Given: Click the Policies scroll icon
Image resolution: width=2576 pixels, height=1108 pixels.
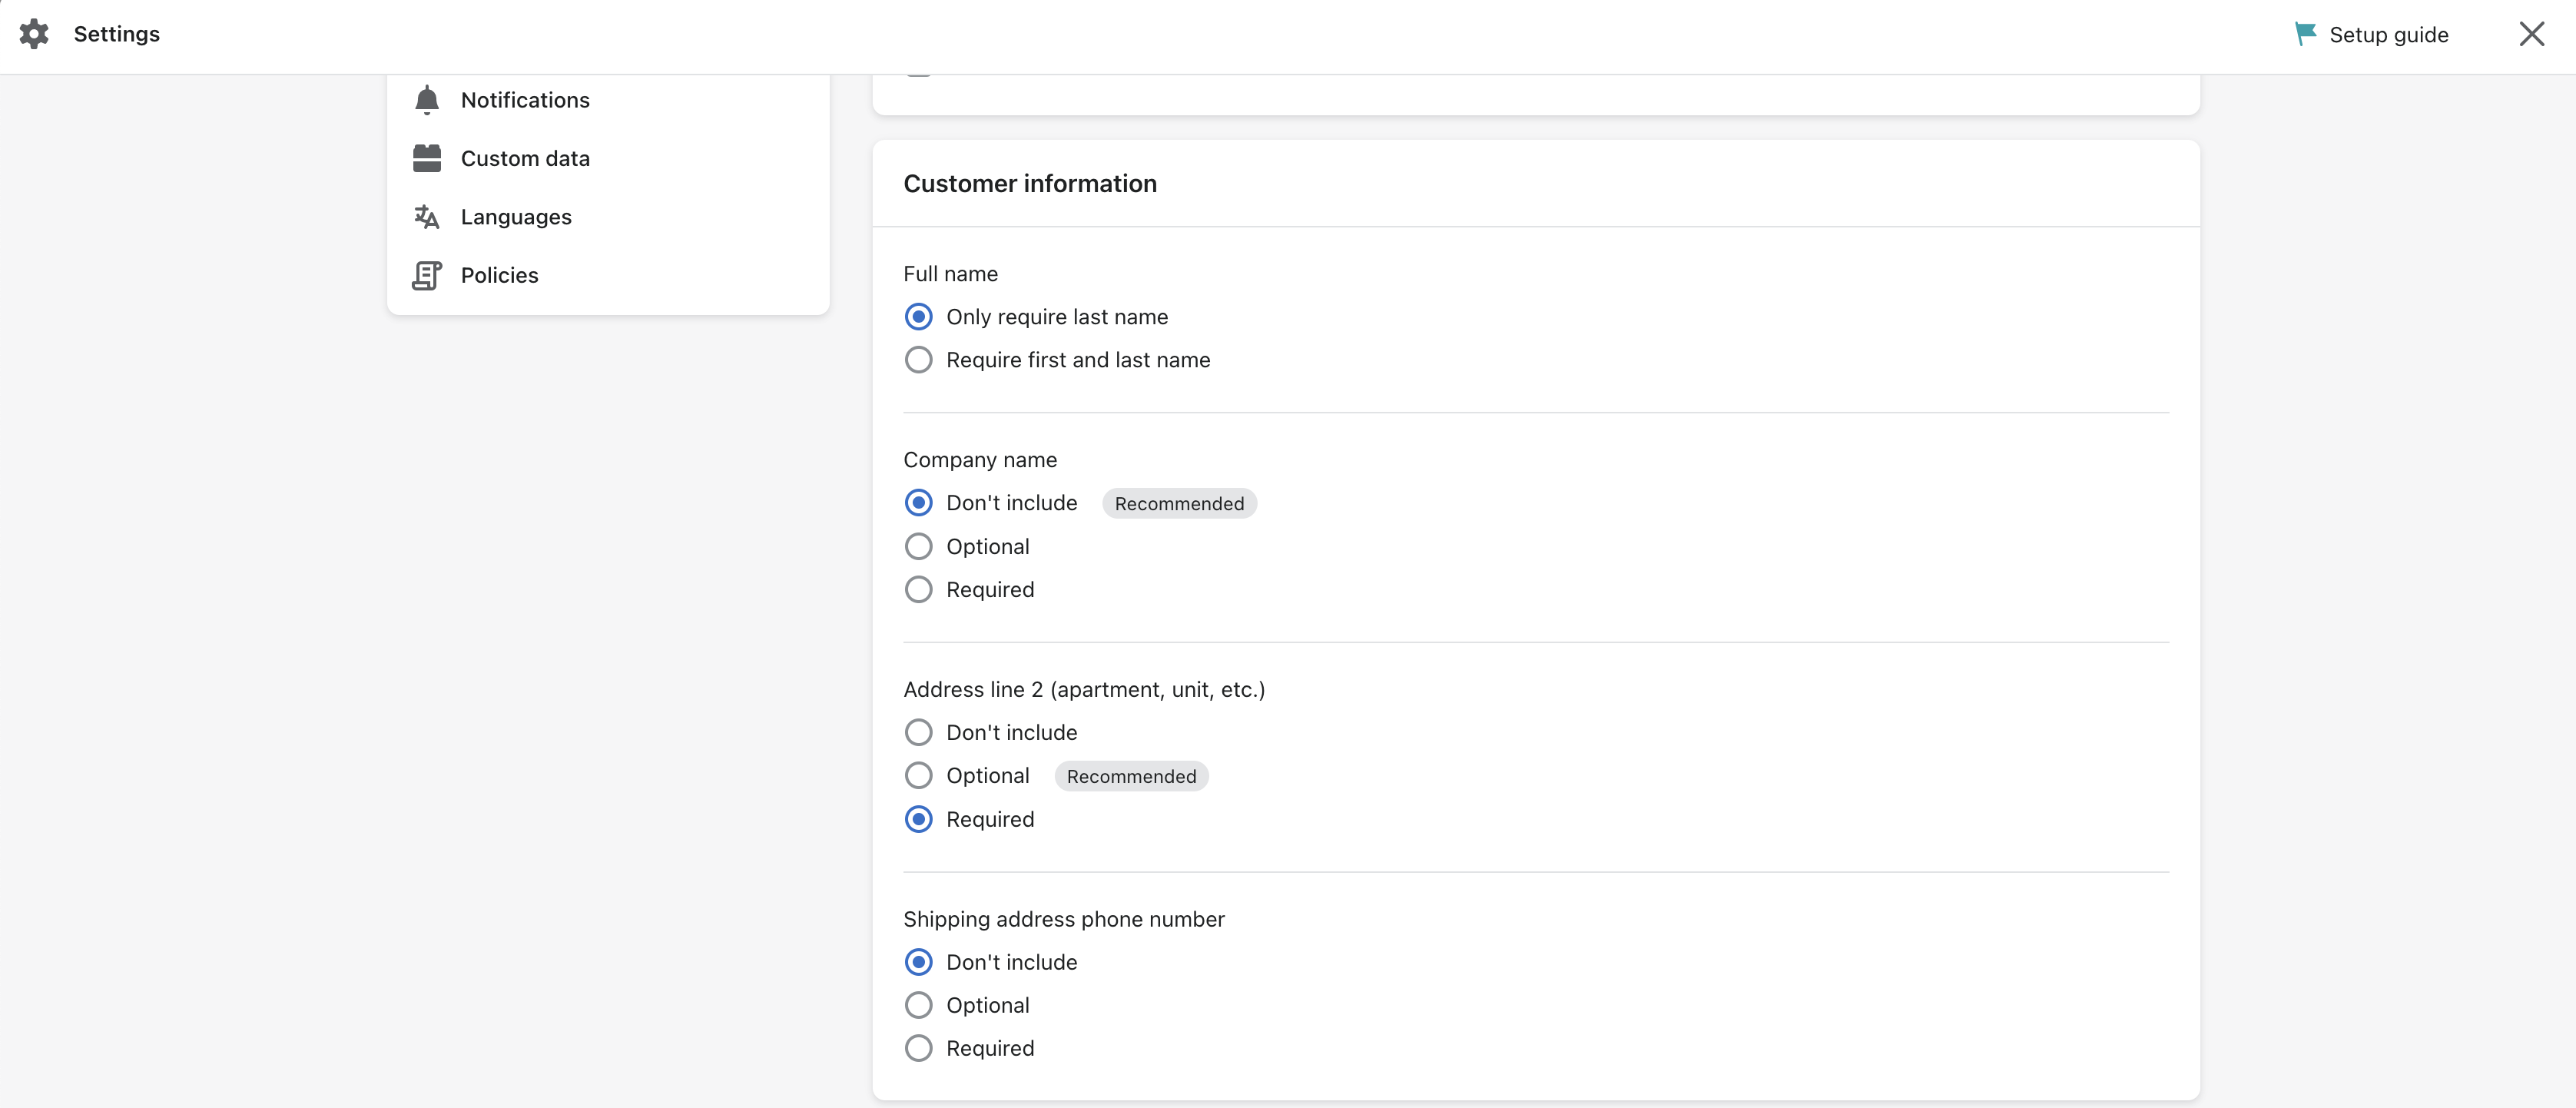Looking at the screenshot, I should [427, 275].
